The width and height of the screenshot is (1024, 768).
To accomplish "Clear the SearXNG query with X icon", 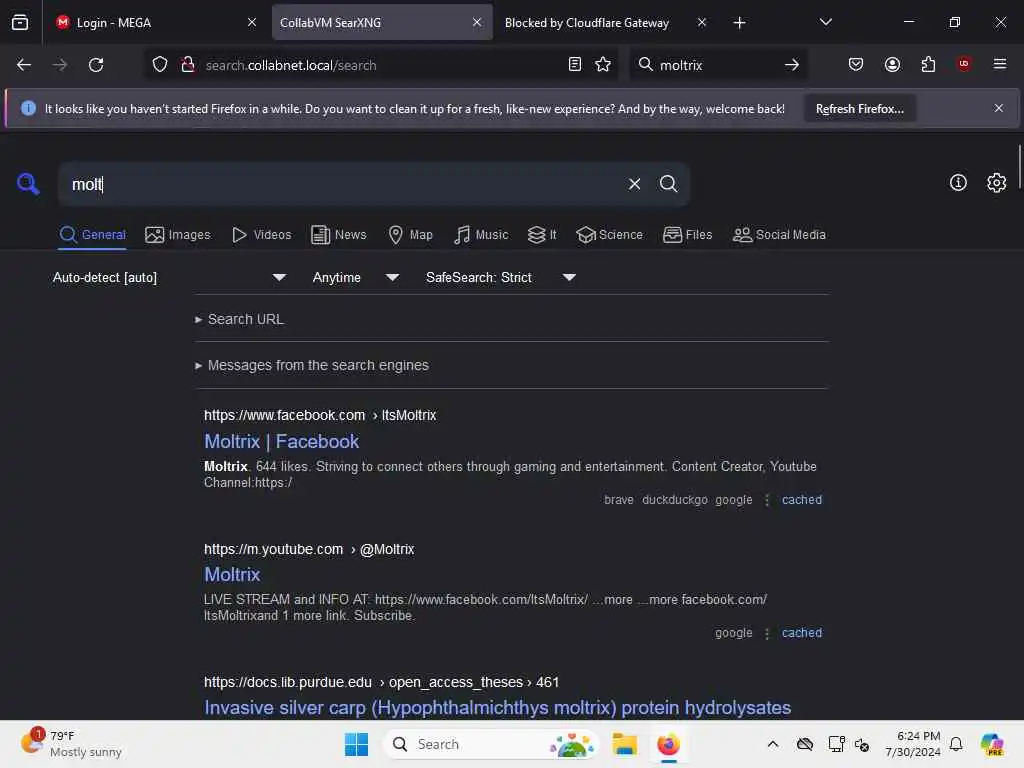I will coord(634,184).
